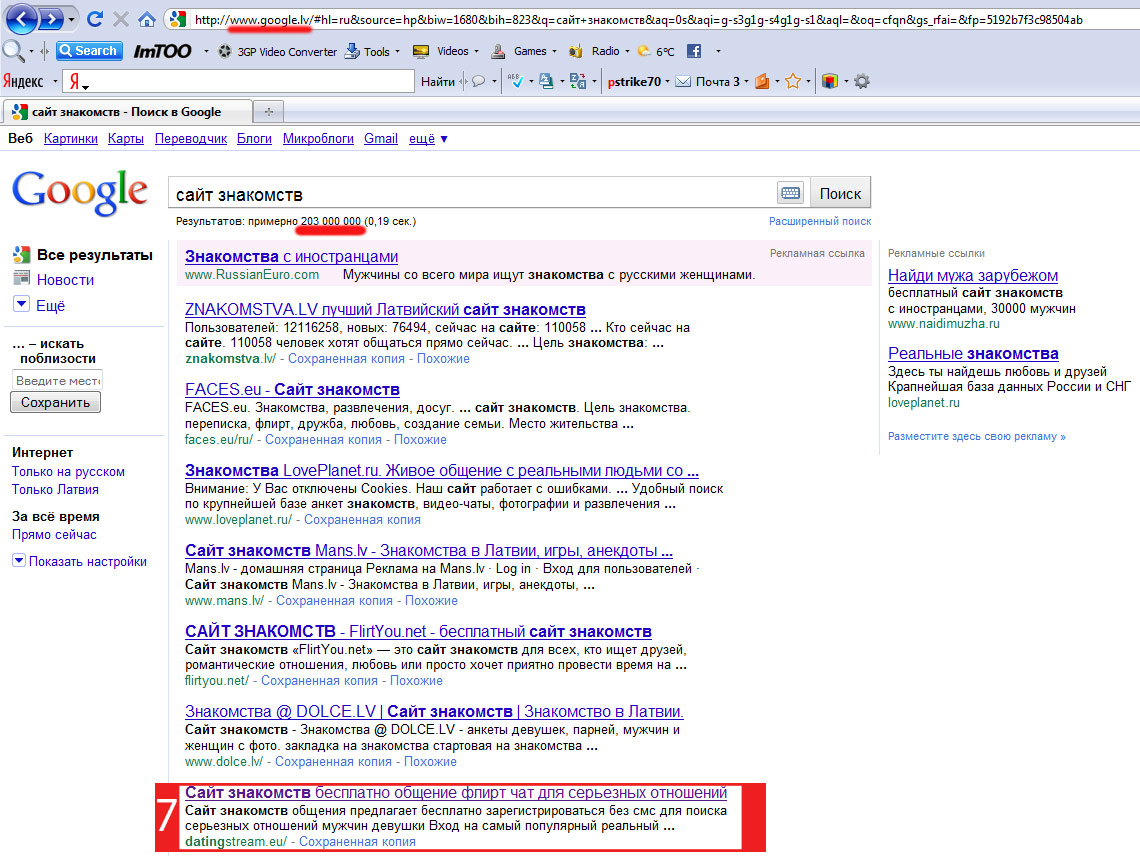Open the datingstream.eu result title

456,793
